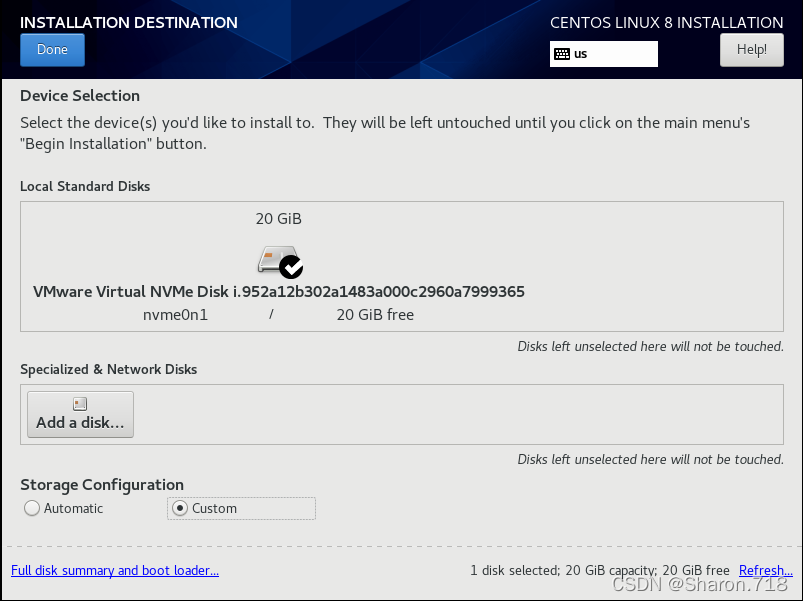Open the Help! documentation button
The height and width of the screenshot is (601, 803).
pyautogui.click(x=751, y=50)
